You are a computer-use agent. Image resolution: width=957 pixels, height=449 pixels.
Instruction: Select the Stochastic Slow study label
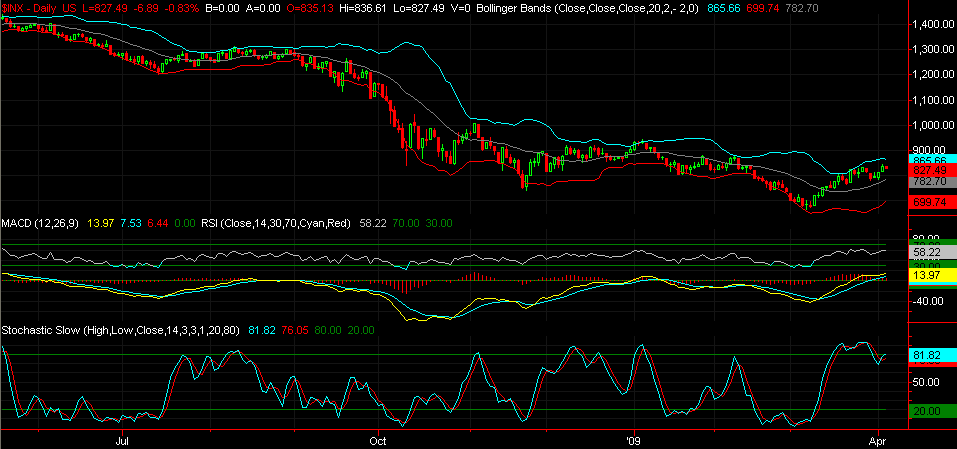point(121,330)
